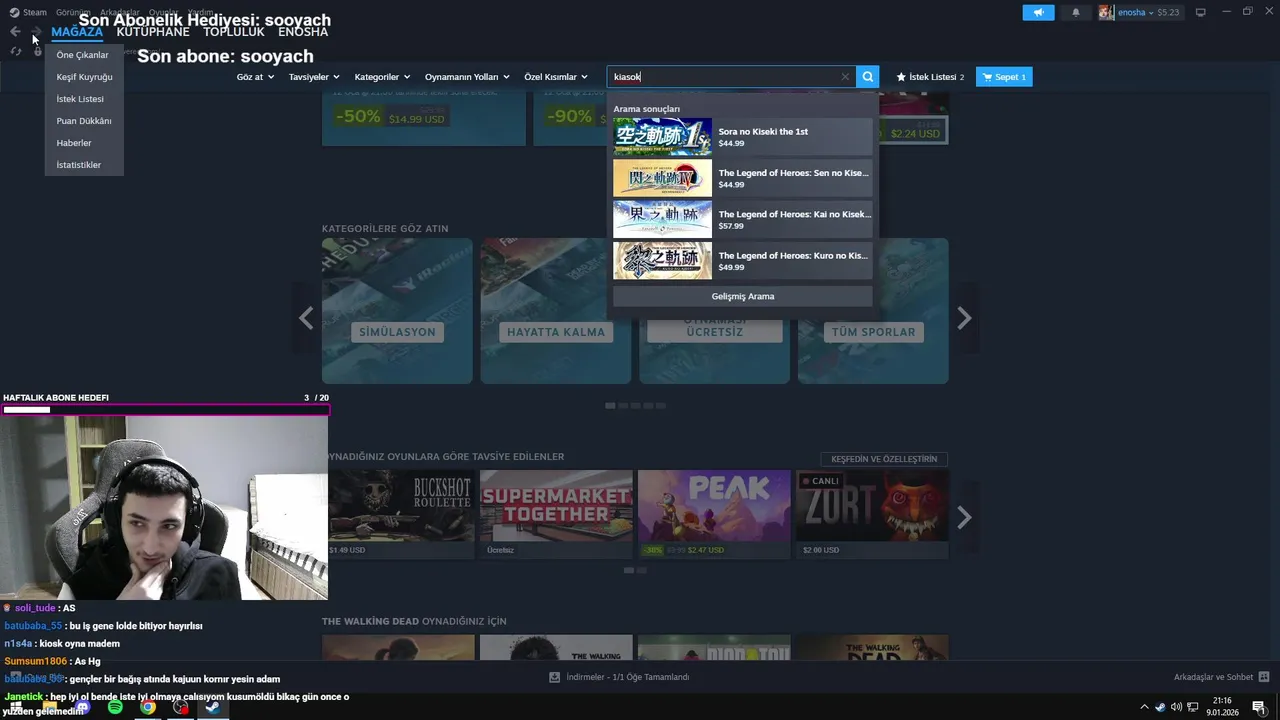The image size is (1280, 720).
Task: Expand the Tavsiyeler dropdown
Action: pyautogui.click(x=314, y=77)
